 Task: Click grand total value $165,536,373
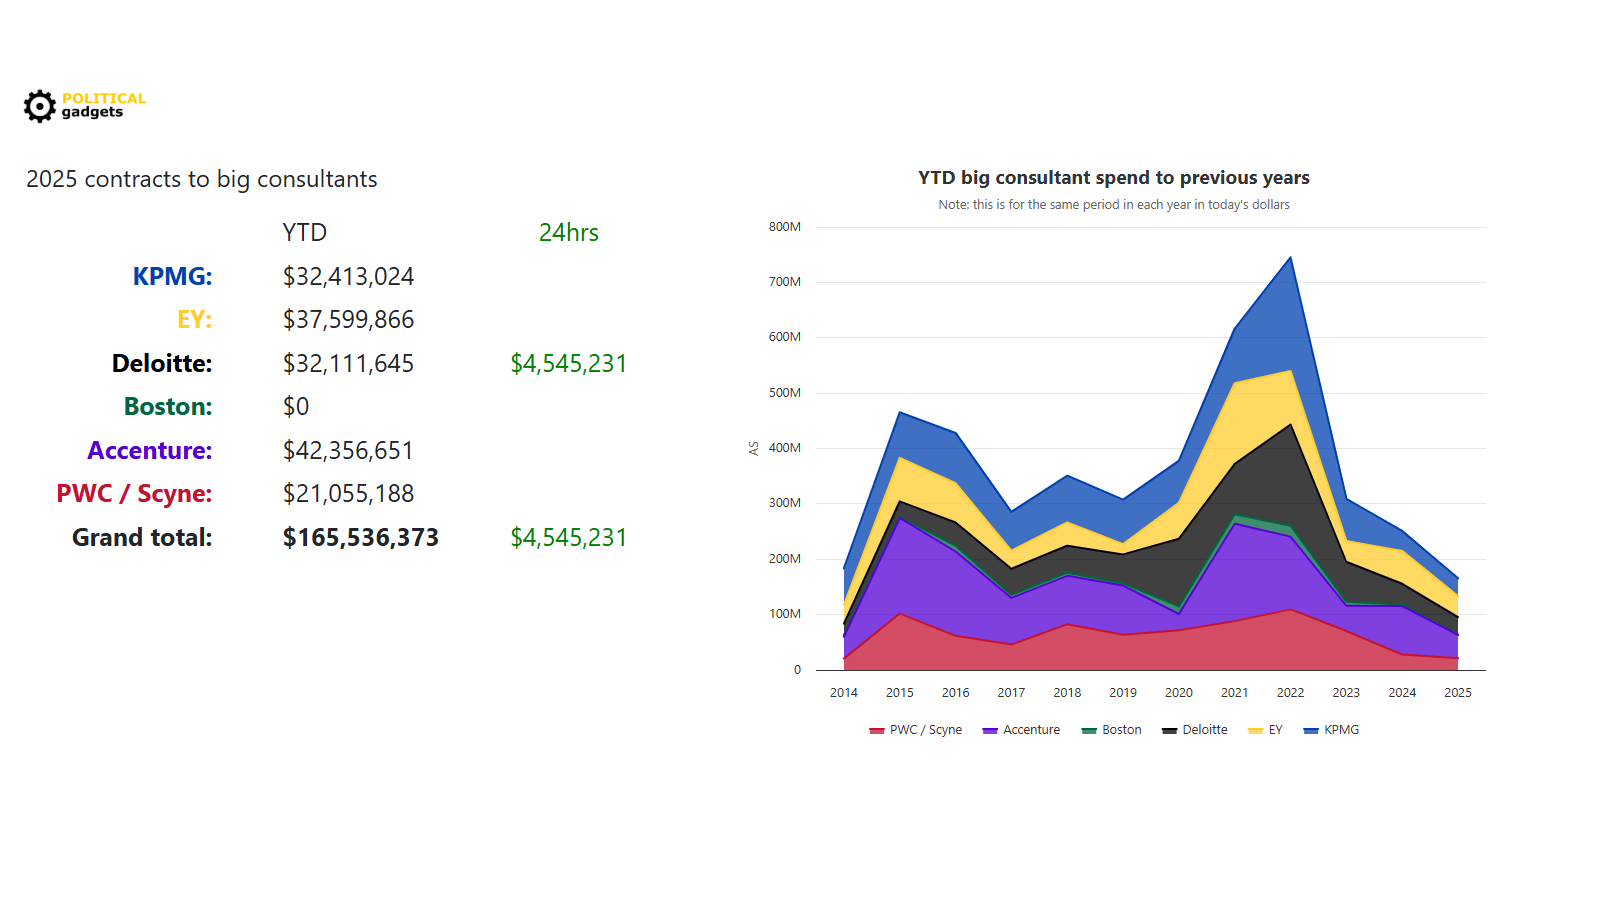click(x=360, y=537)
